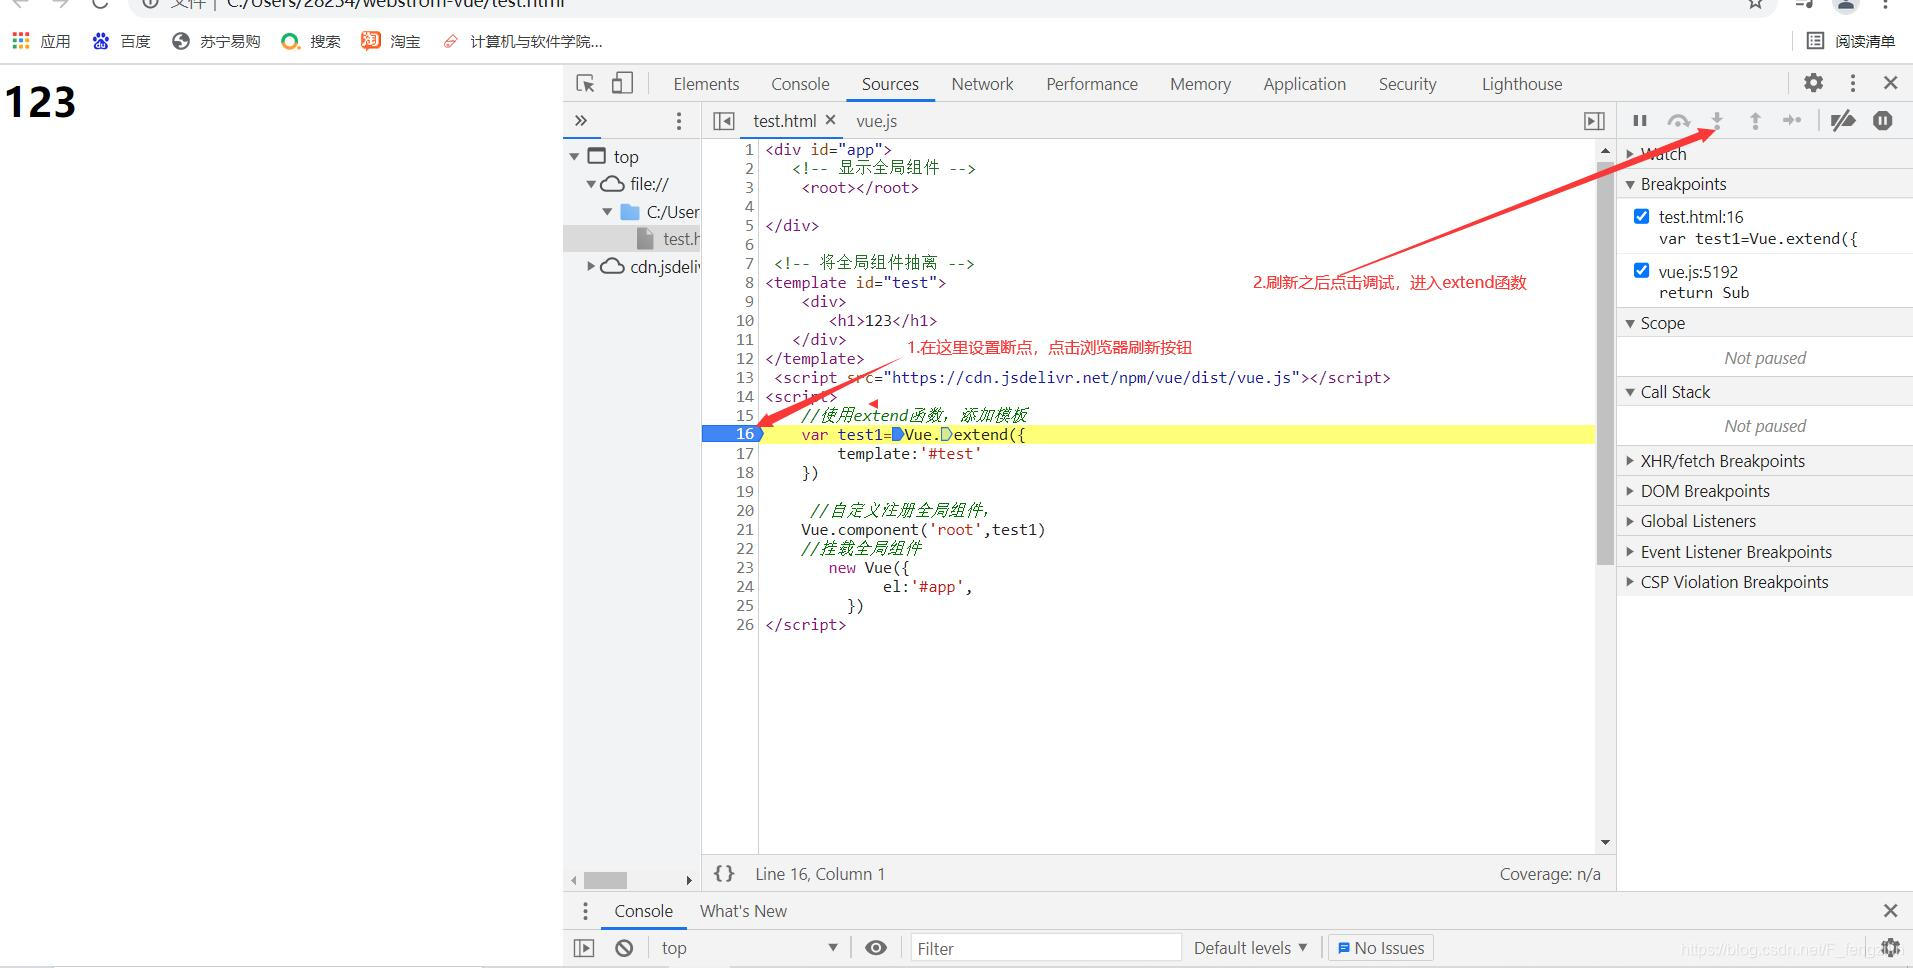The height and width of the screenshot is (968, 1913).
Task: Click the navigator horizontal scrollbar thumb
Action: click(x=605, y=880)
